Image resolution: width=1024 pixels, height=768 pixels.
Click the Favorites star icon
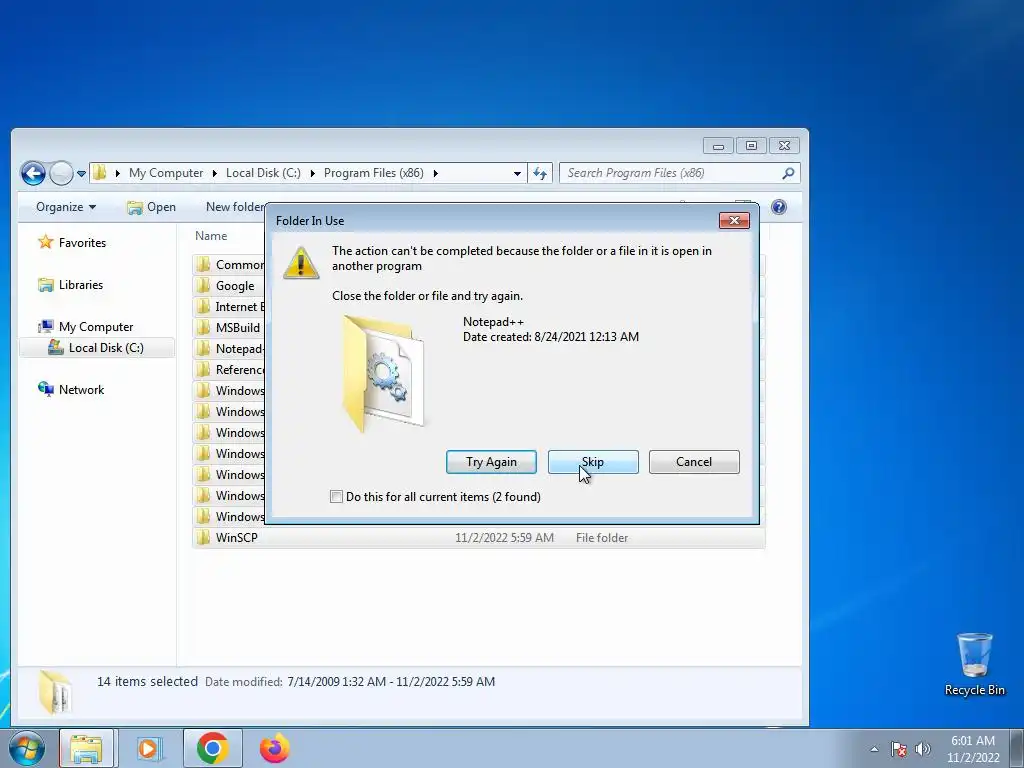(x=45, y=242)
